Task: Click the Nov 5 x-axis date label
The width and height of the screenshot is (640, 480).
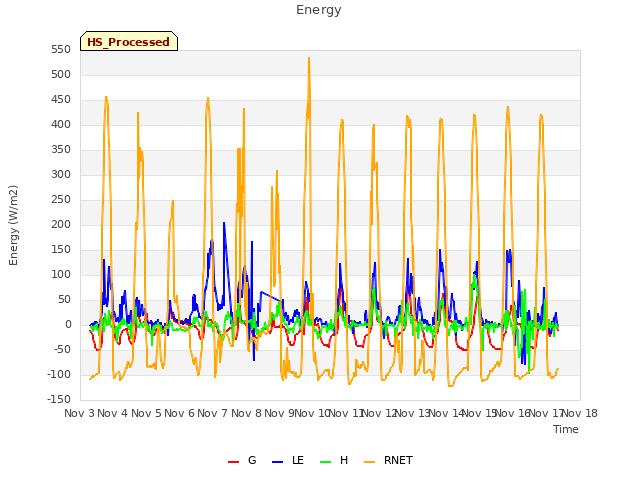Action: pyautogui.click(x=146, y=413)
